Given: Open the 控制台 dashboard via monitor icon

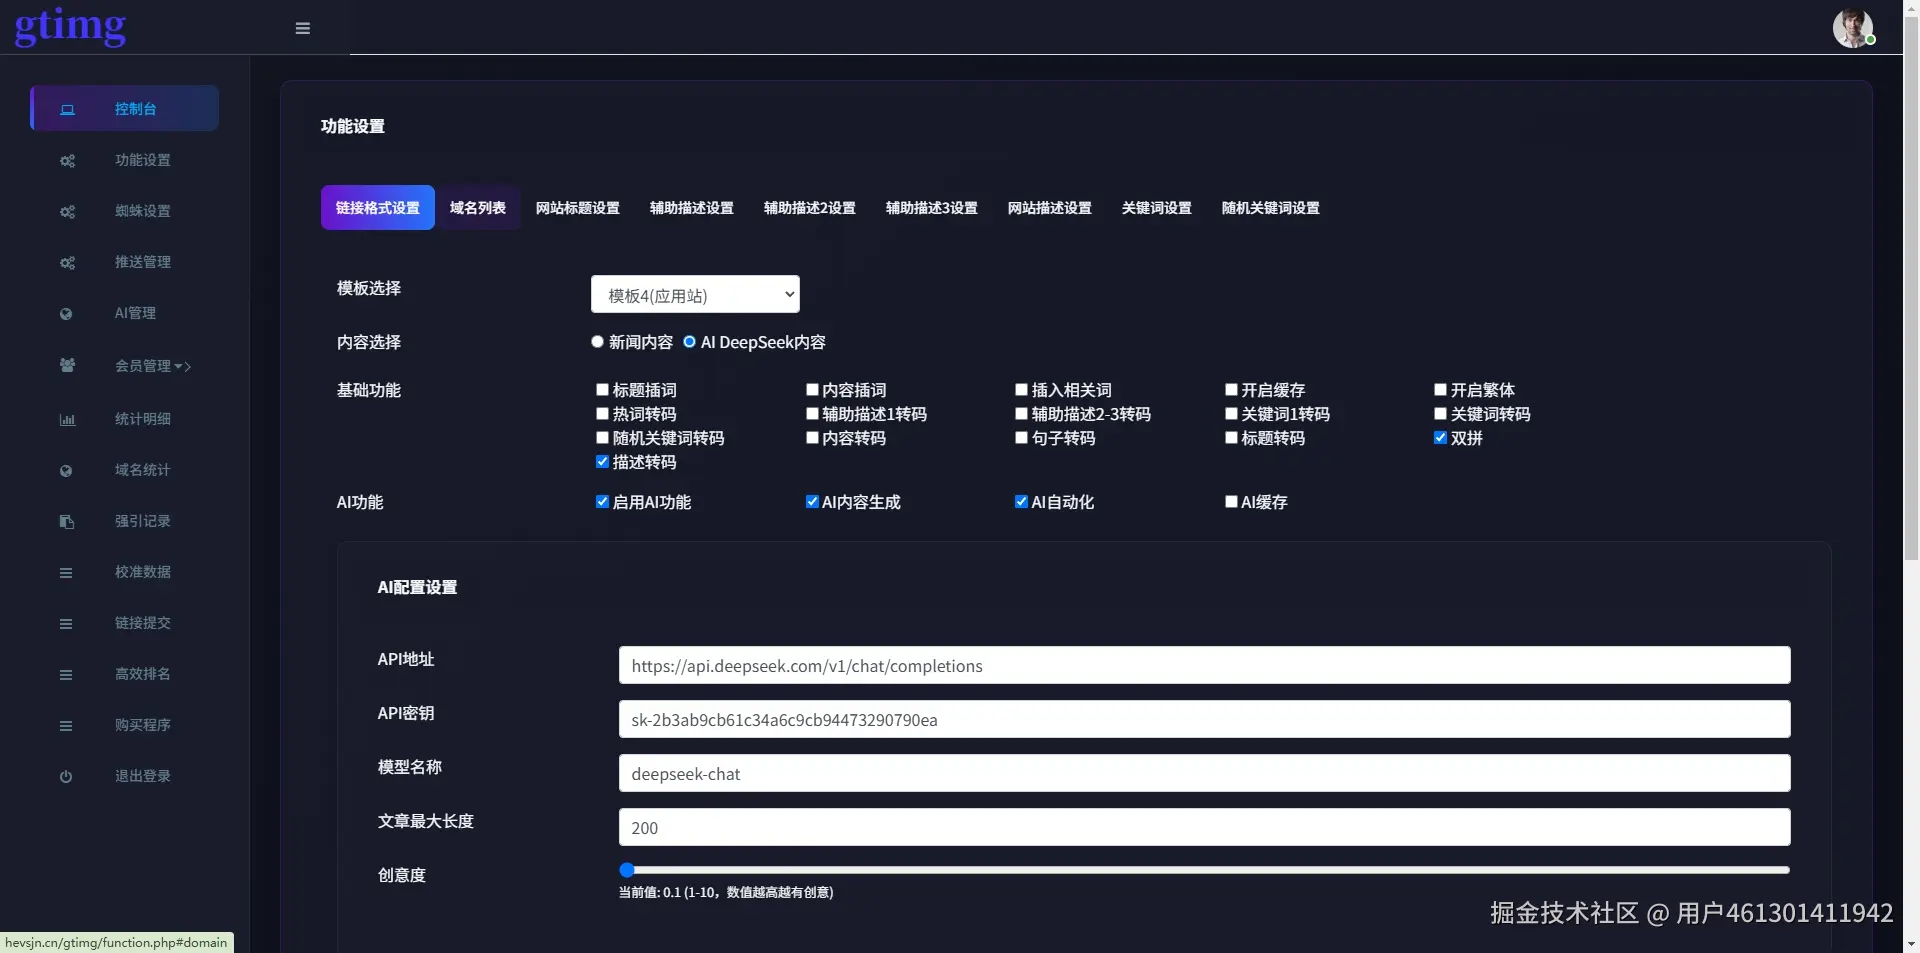Looking at the screenshot, I should [67, 109].
